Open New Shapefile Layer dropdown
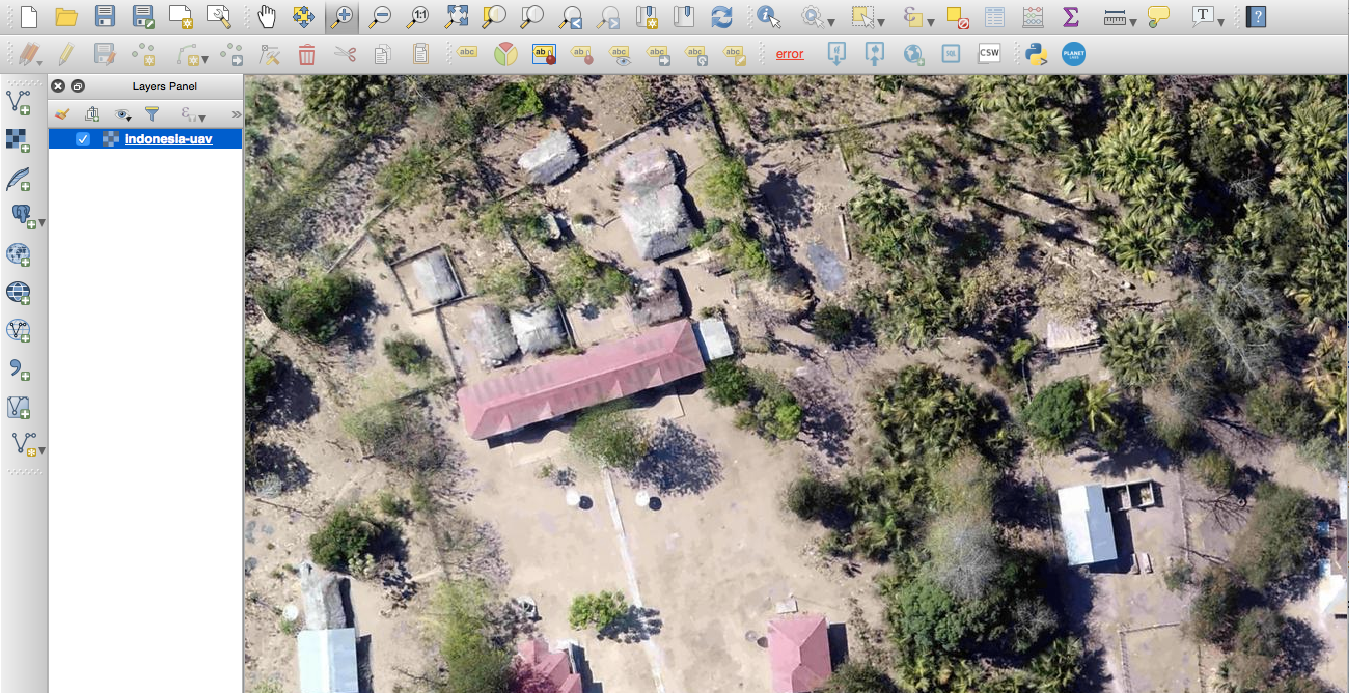The image size is (1349, 693). [x=42, y=449]
